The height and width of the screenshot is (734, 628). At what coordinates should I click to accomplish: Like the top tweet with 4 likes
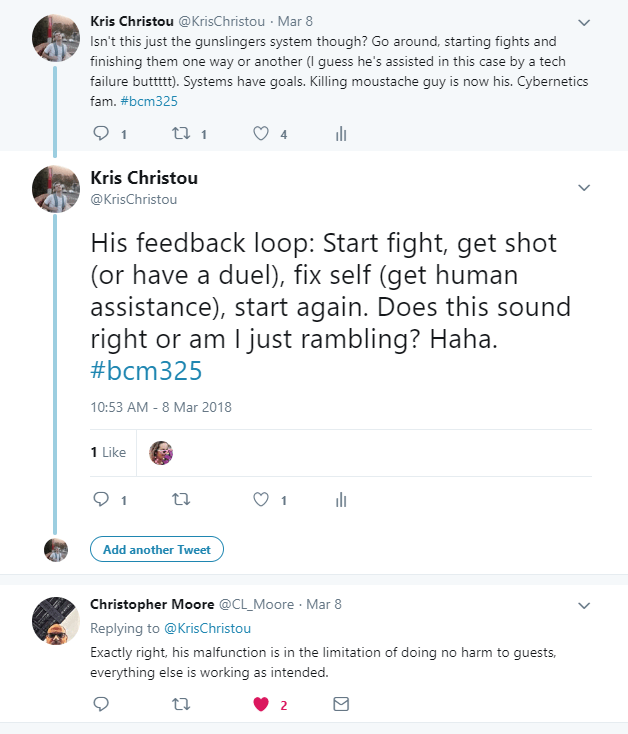[x=262, y=134]
